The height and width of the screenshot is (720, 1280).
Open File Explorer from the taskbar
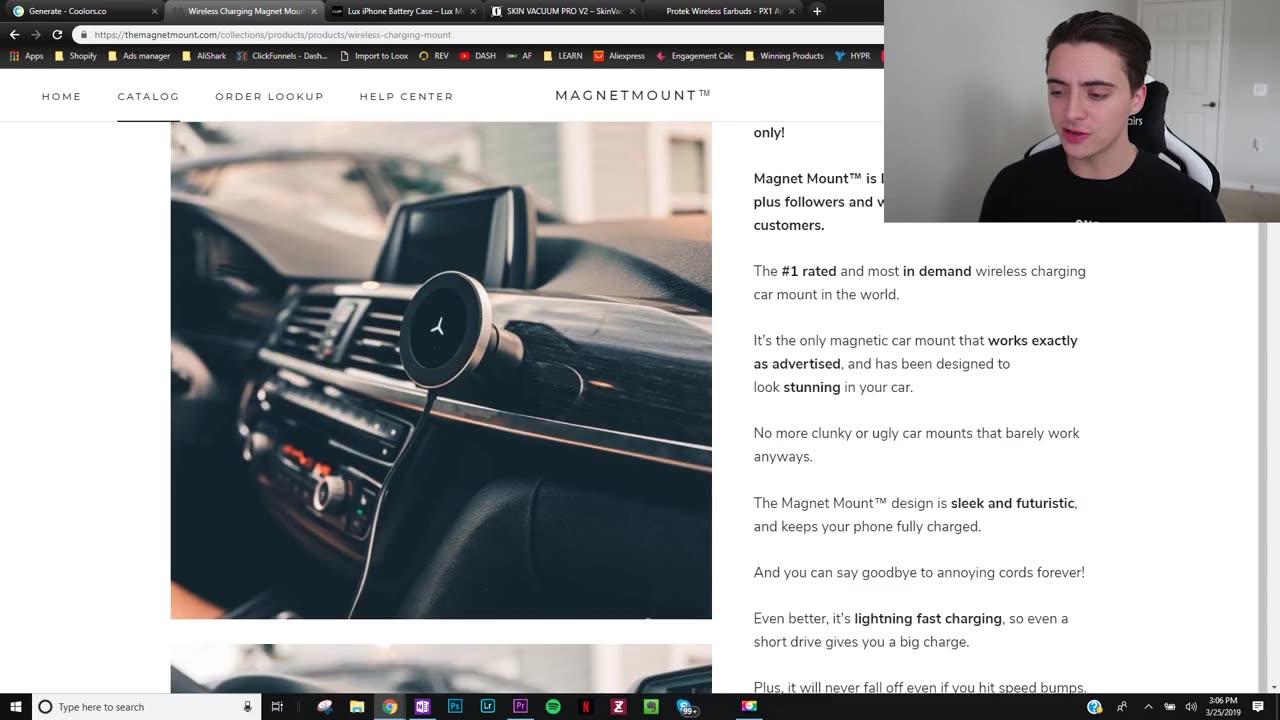click(357, 707)
